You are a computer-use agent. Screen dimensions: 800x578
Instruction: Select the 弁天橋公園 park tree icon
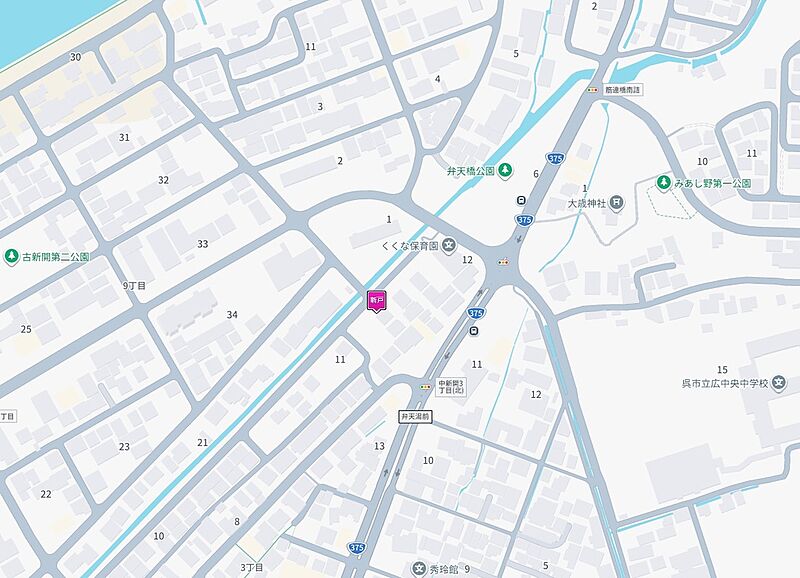505,170
